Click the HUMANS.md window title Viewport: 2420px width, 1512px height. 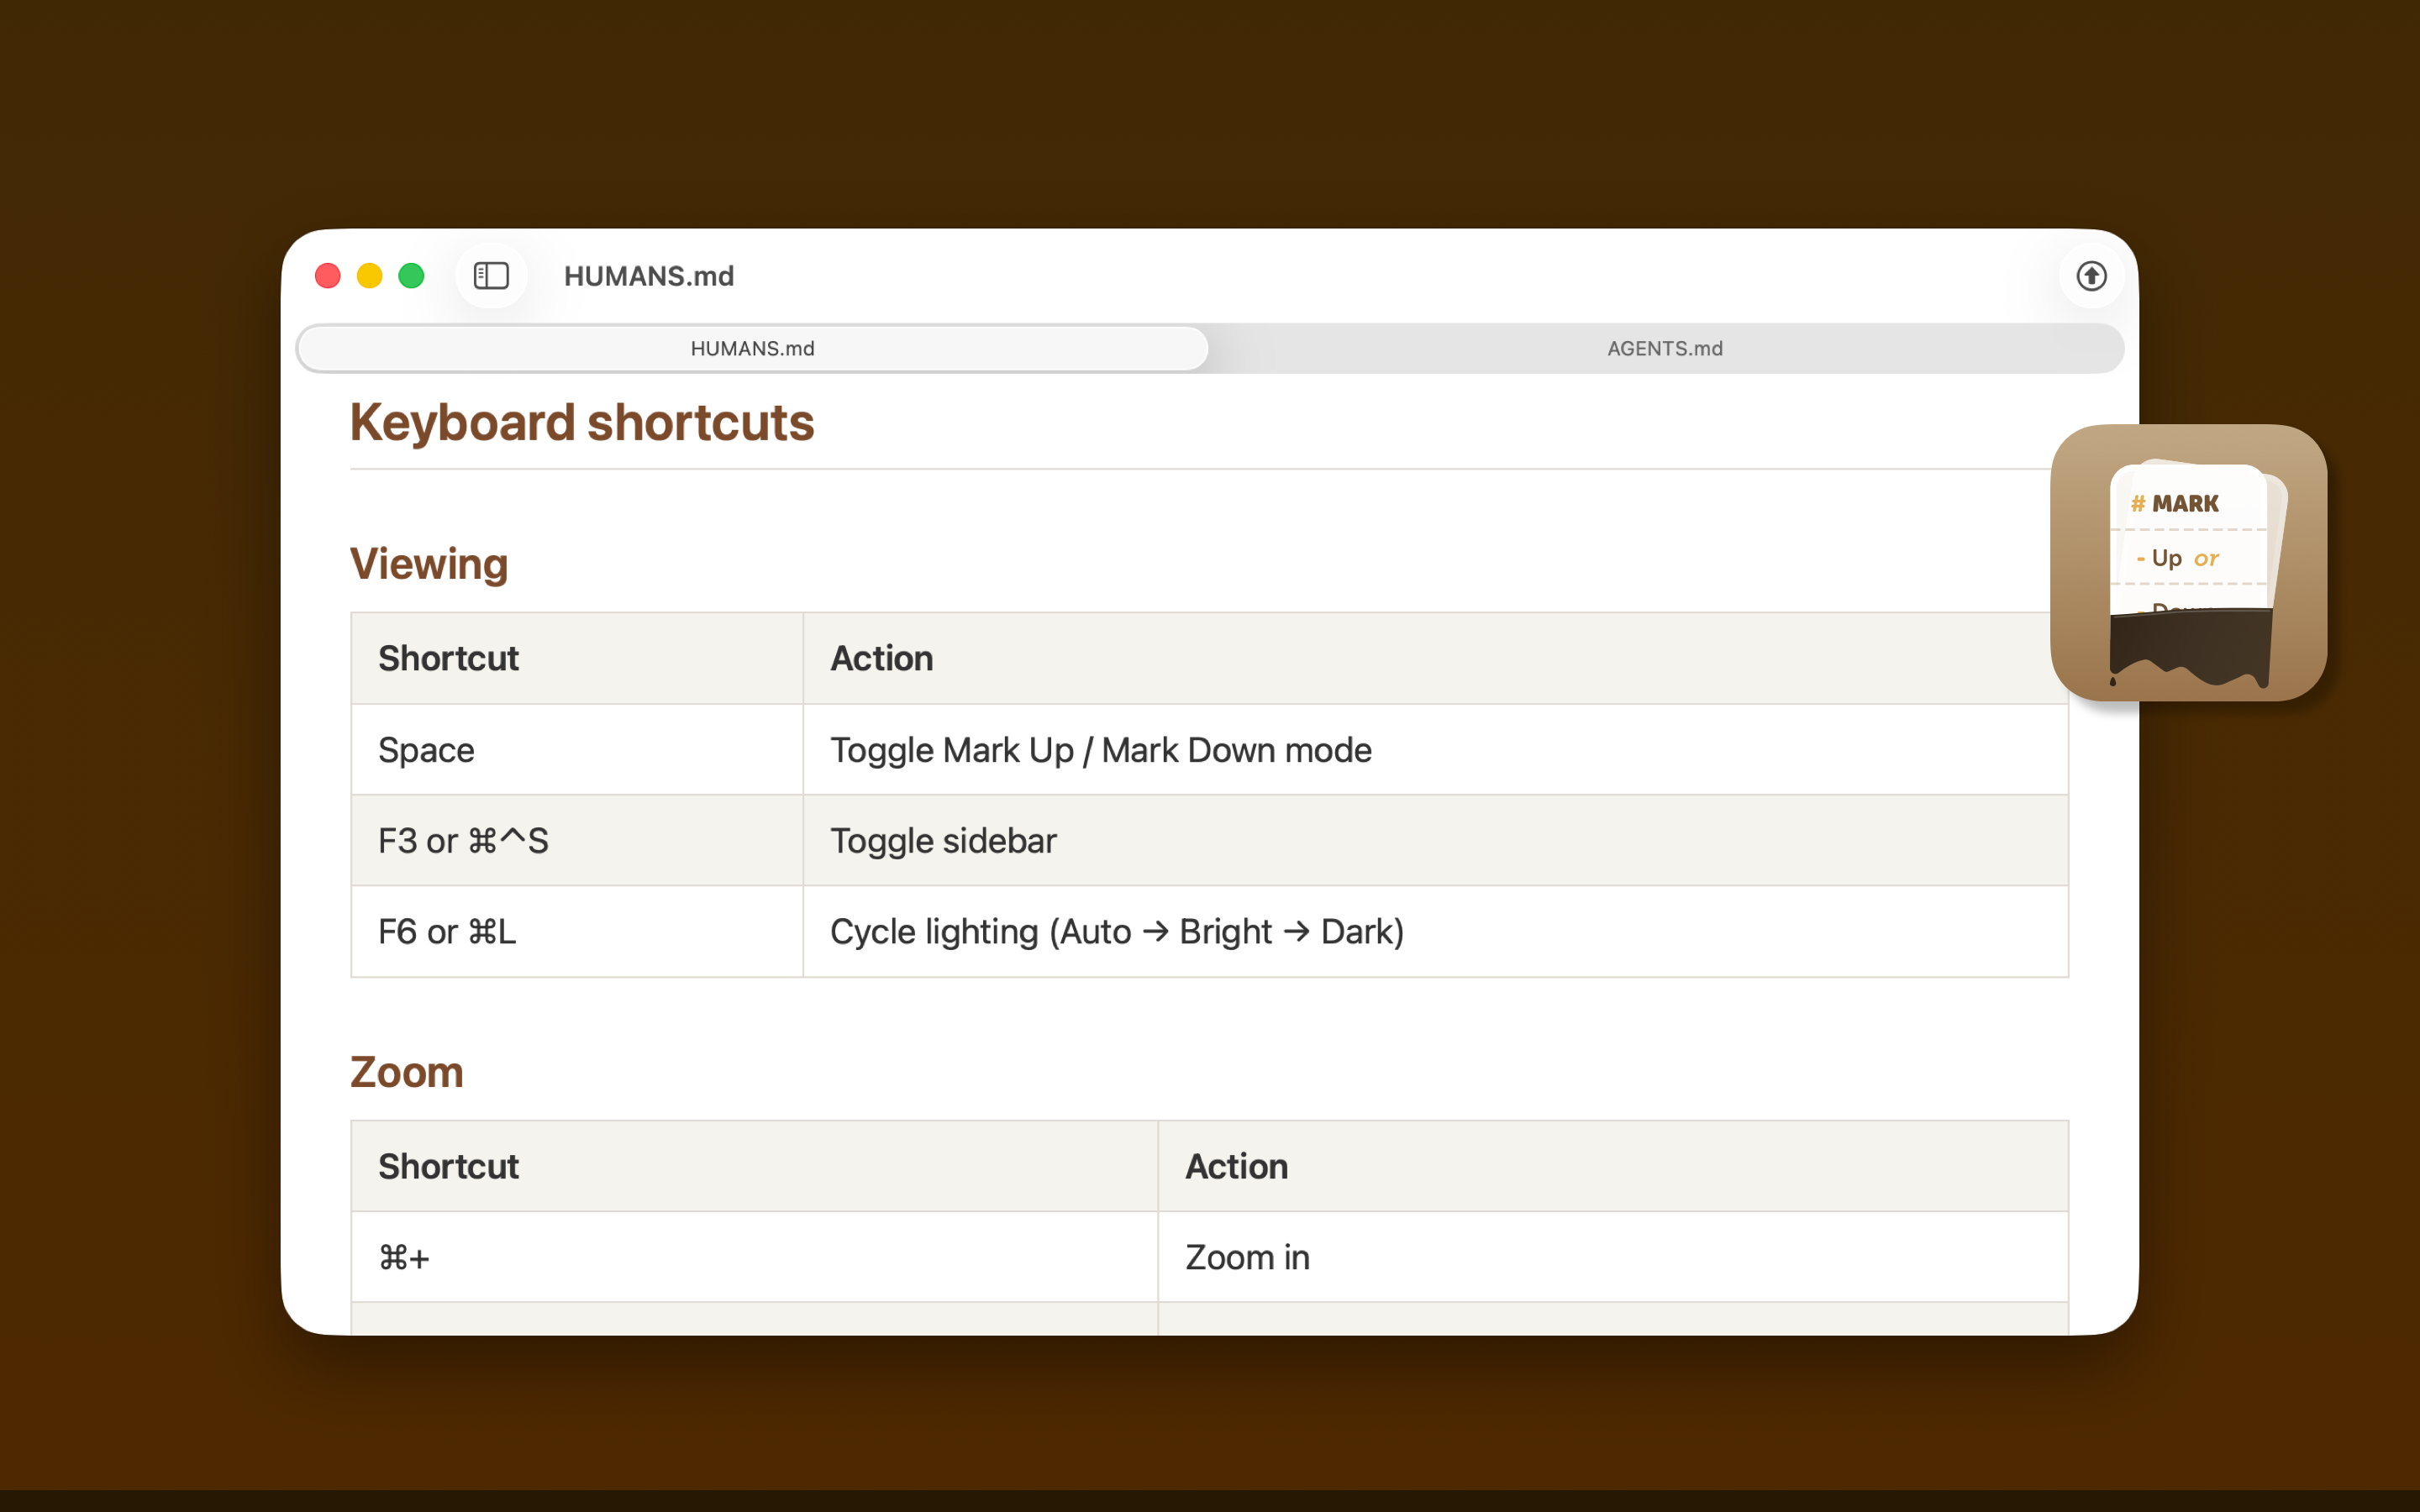pyautogui.click(x=648, y=276)
